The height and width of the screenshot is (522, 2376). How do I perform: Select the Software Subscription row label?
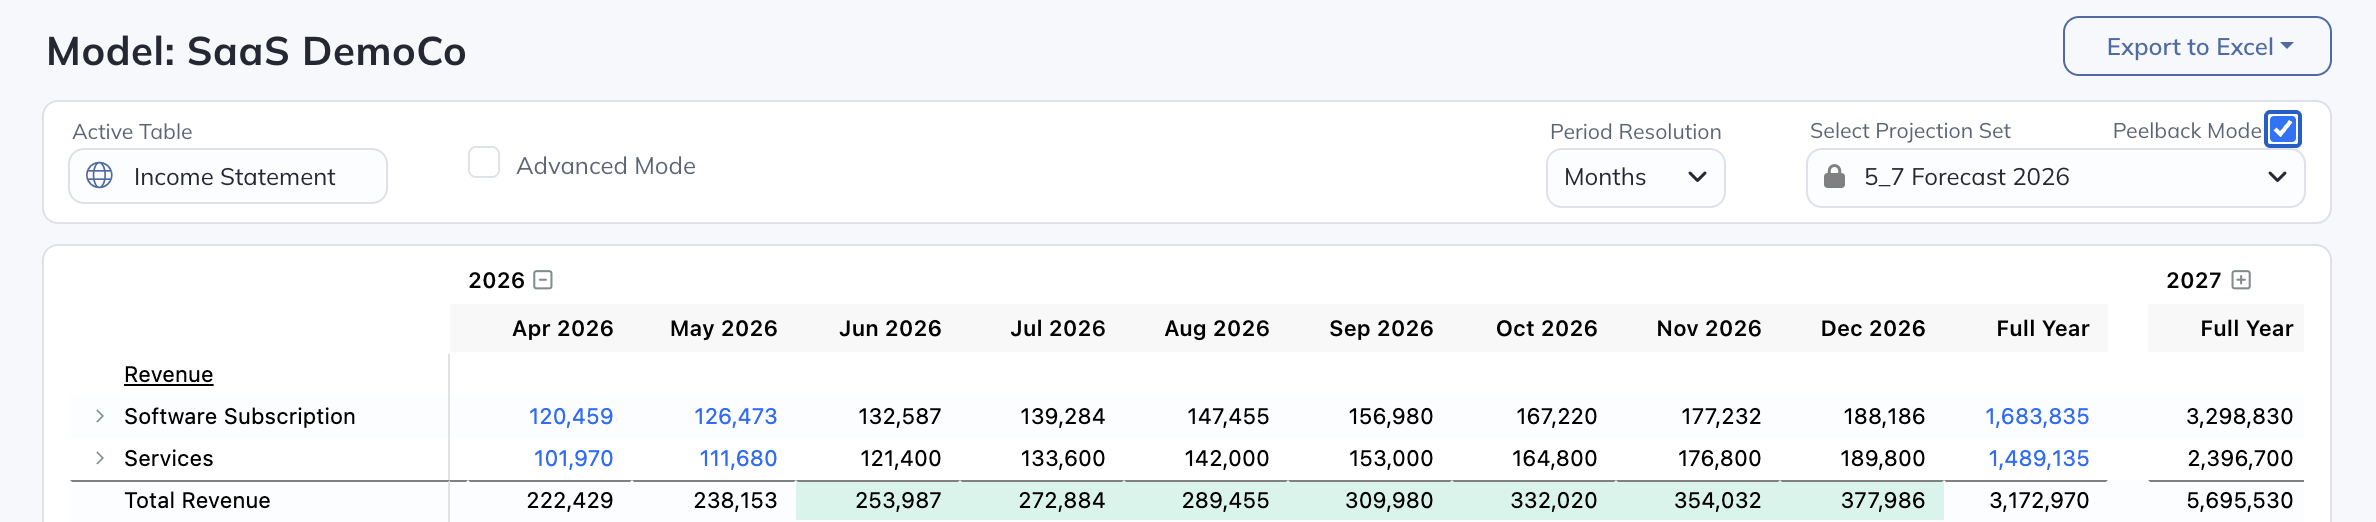[x=240, y=416]
